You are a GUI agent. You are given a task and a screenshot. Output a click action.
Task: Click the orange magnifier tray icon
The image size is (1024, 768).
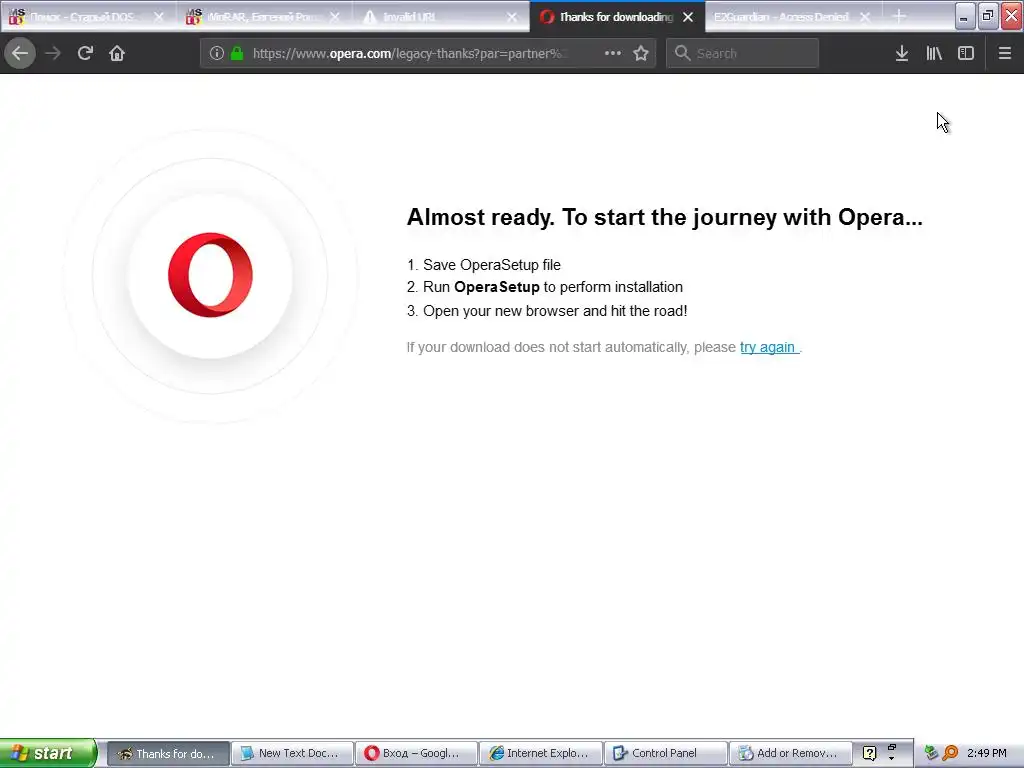click(x=950, y=753)
